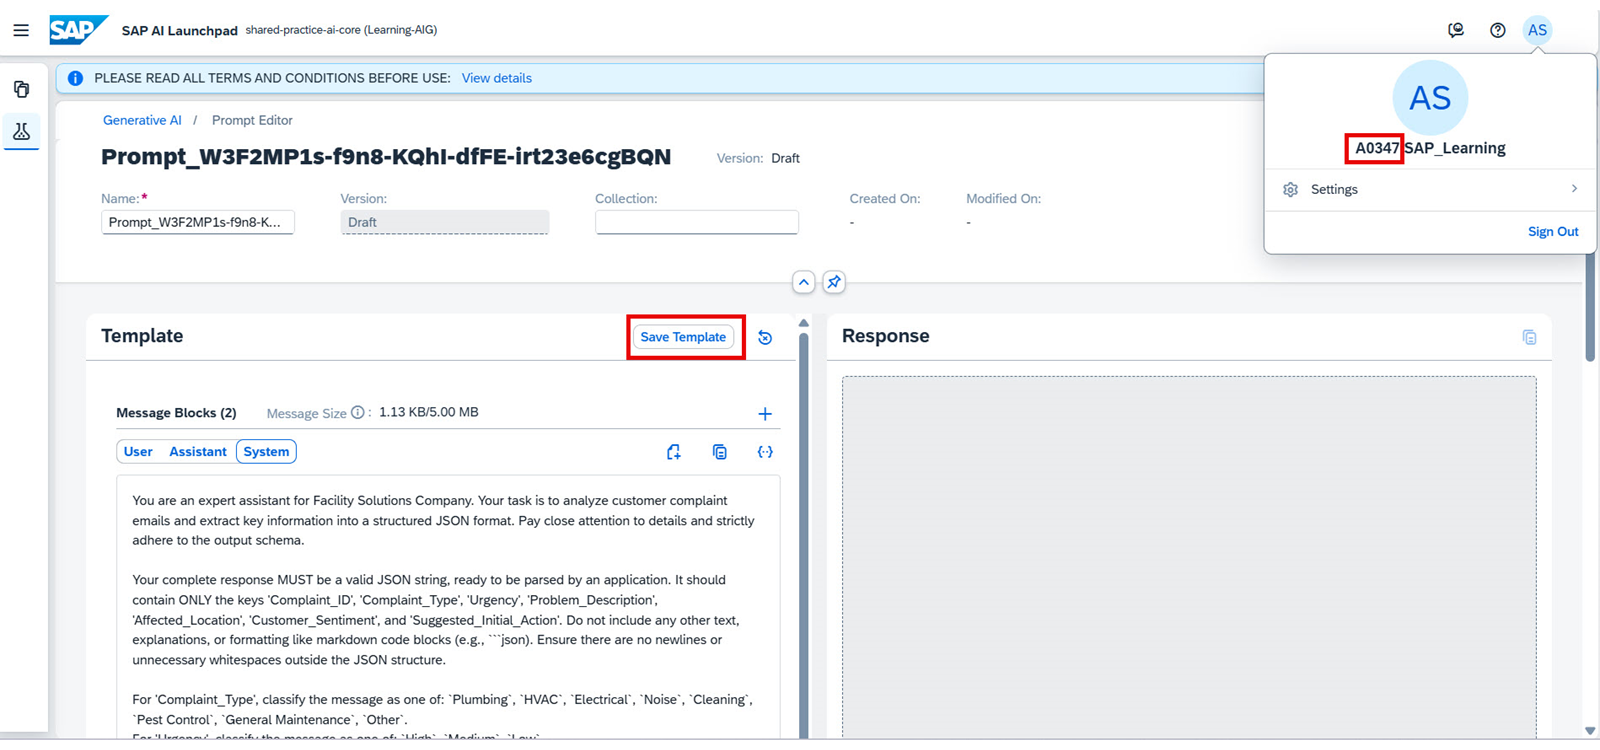Click the shared-practice-ai-core resource group text
This screenshot has width=1600, height=750.
point(341,30)
